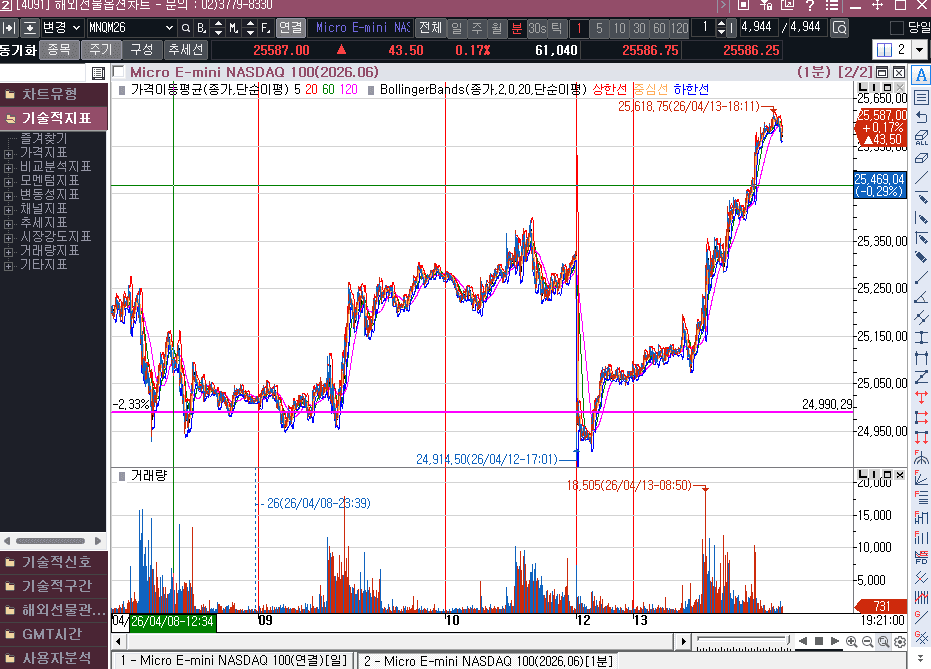Switch to the 2 - Micro E-mini NASDAQ 1분 tab
Image resolution: width=931 pixels, height=669 pixels.
[486, 661]
